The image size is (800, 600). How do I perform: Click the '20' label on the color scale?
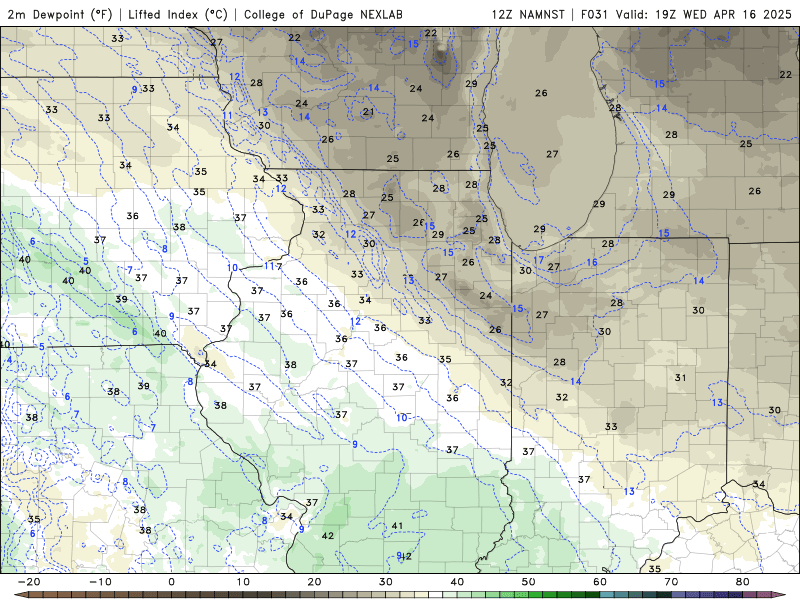[314, 582]
